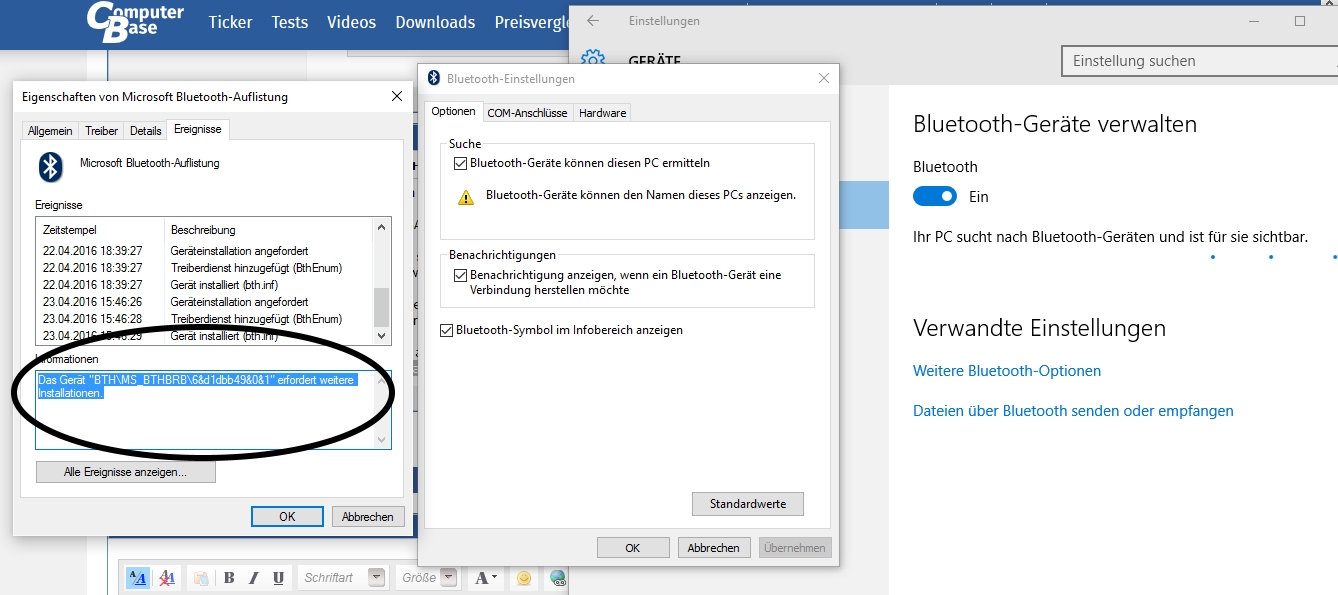The image size is (1338, 595).
Task: Click the highlighted 'erfordert weitere Installationen' information text
Action: pos(196,386)
